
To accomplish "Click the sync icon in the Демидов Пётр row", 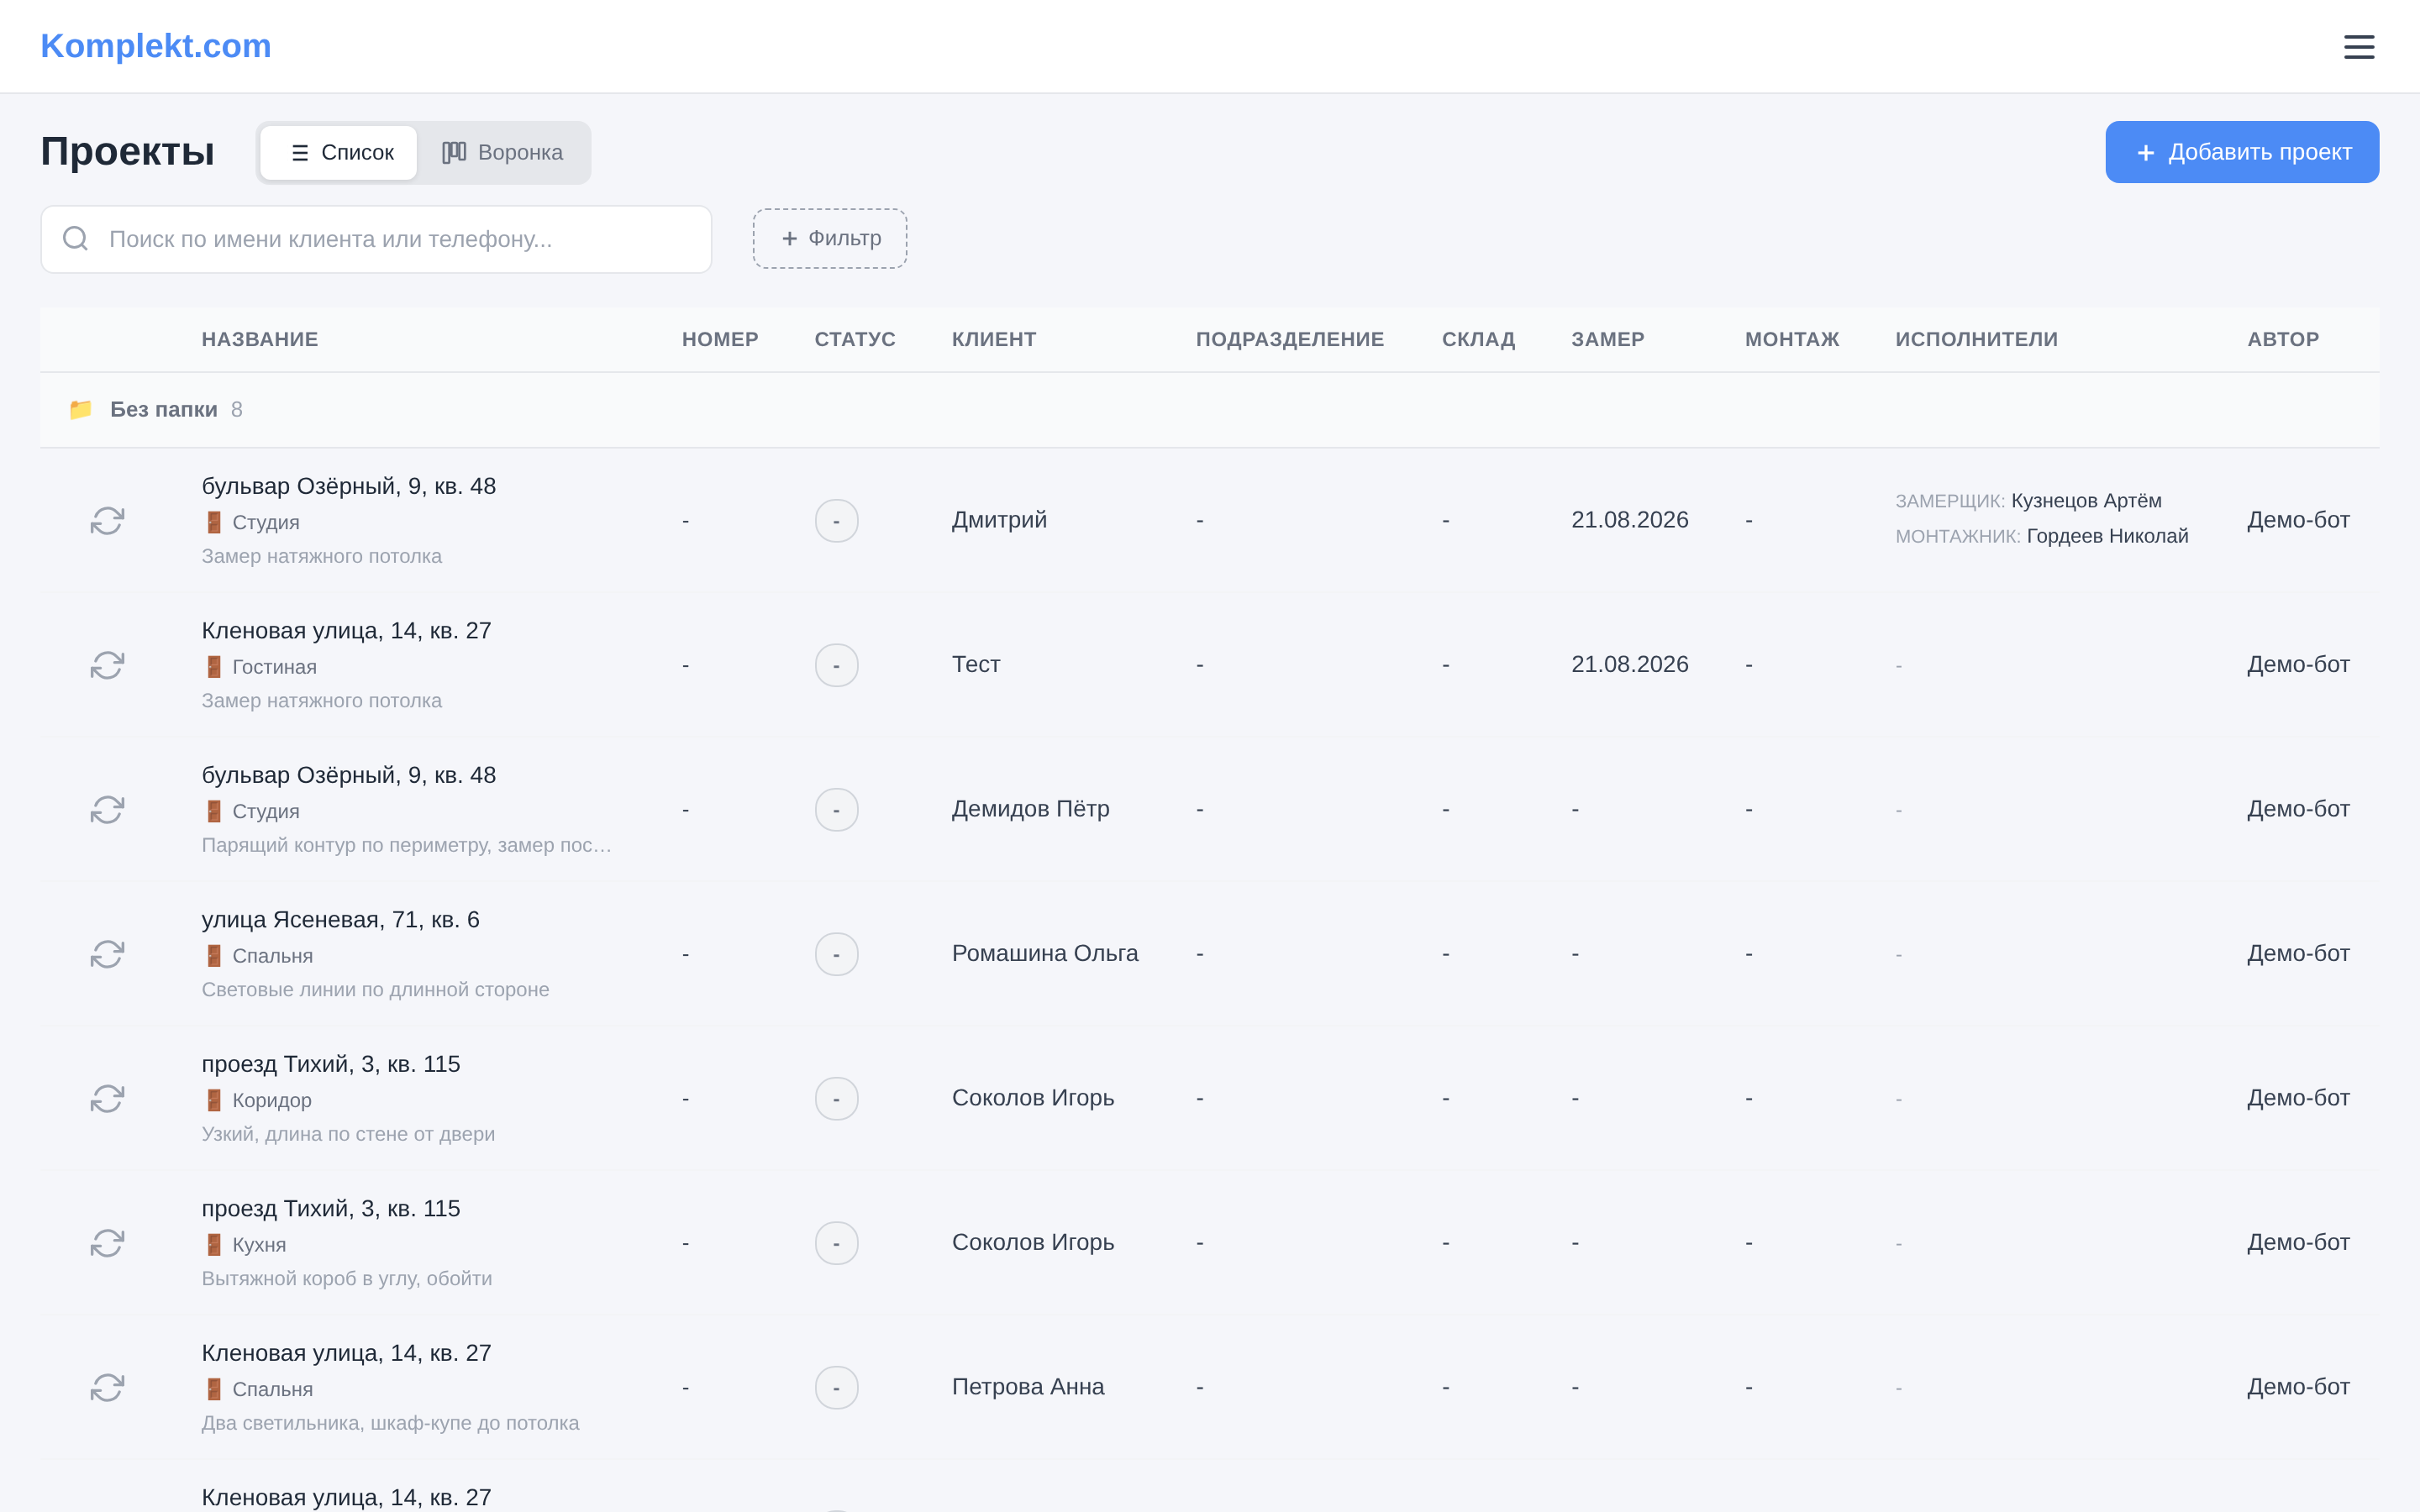I will tap(107, 810).
